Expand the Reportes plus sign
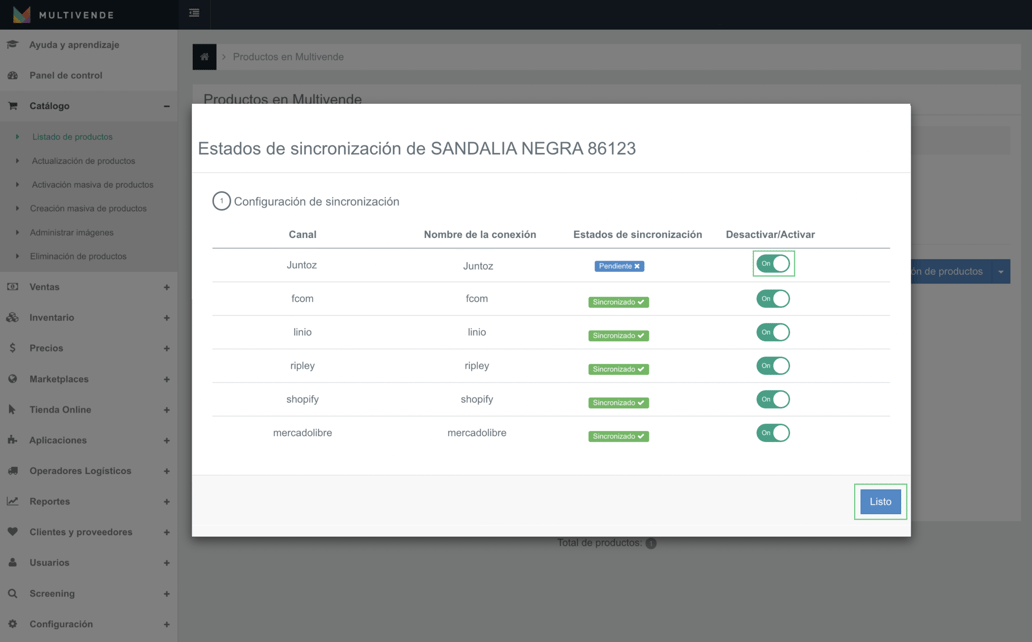 167,502
